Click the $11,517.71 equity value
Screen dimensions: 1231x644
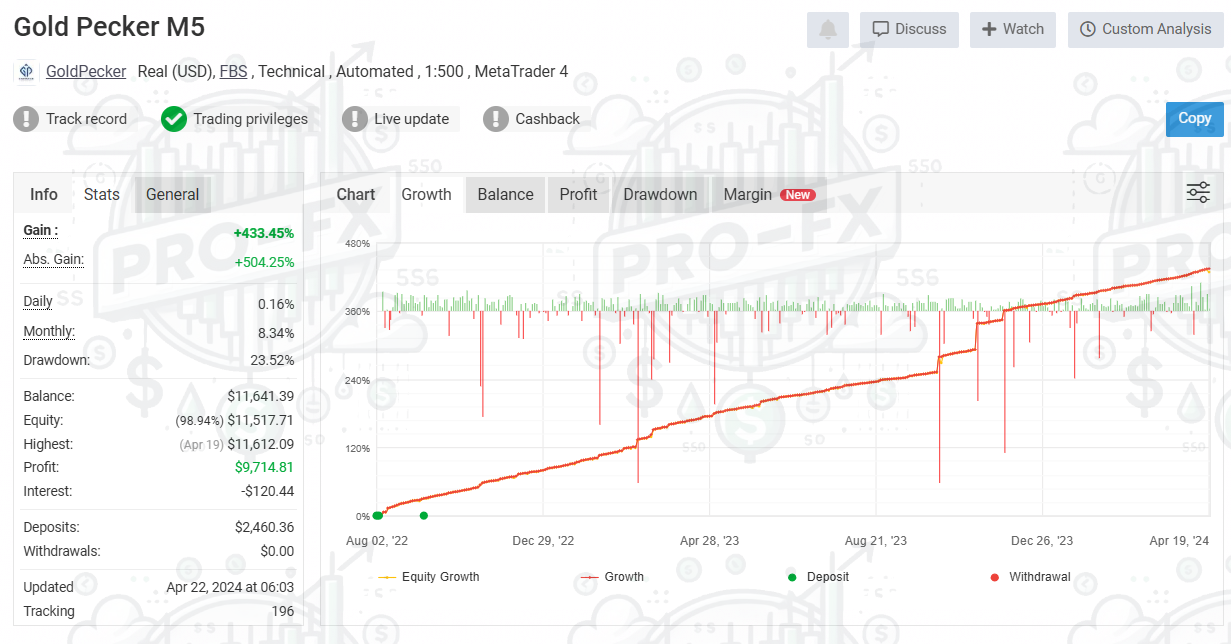(261, 420)
